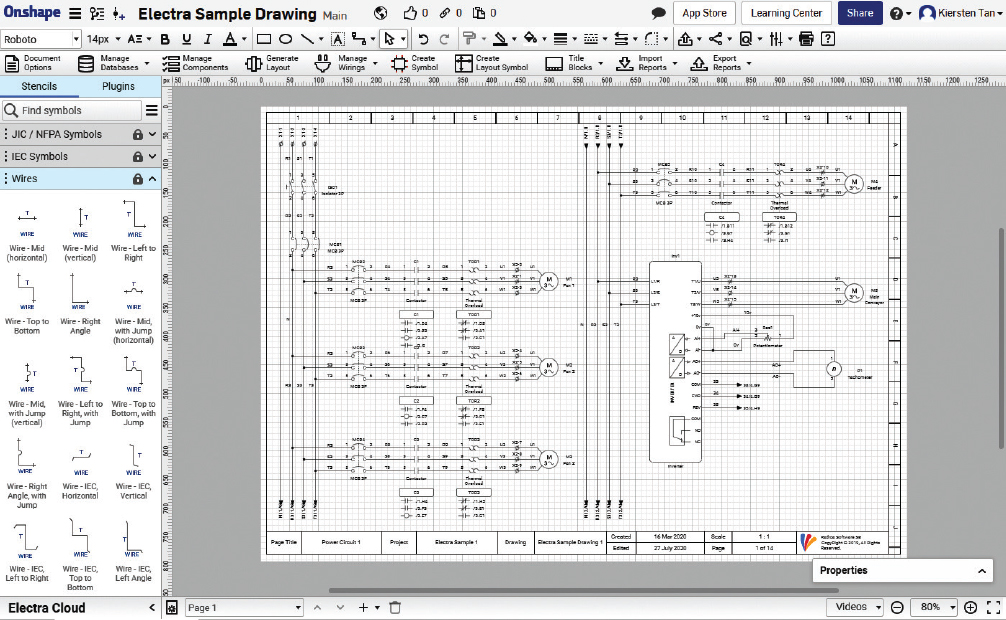Delete current page with trash icon
The height and width of the screenshot is (620, 1006).
pos(395,607)
